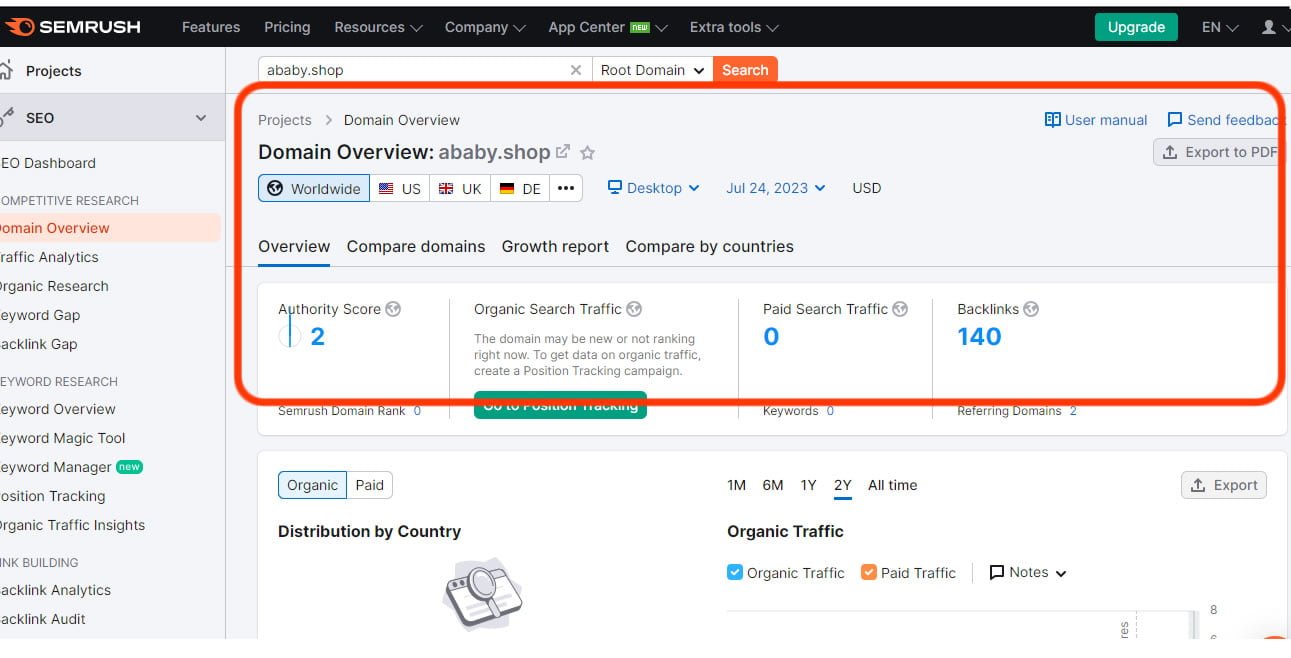
Task: Set chart range to All time
Action: tap(892, 485)
